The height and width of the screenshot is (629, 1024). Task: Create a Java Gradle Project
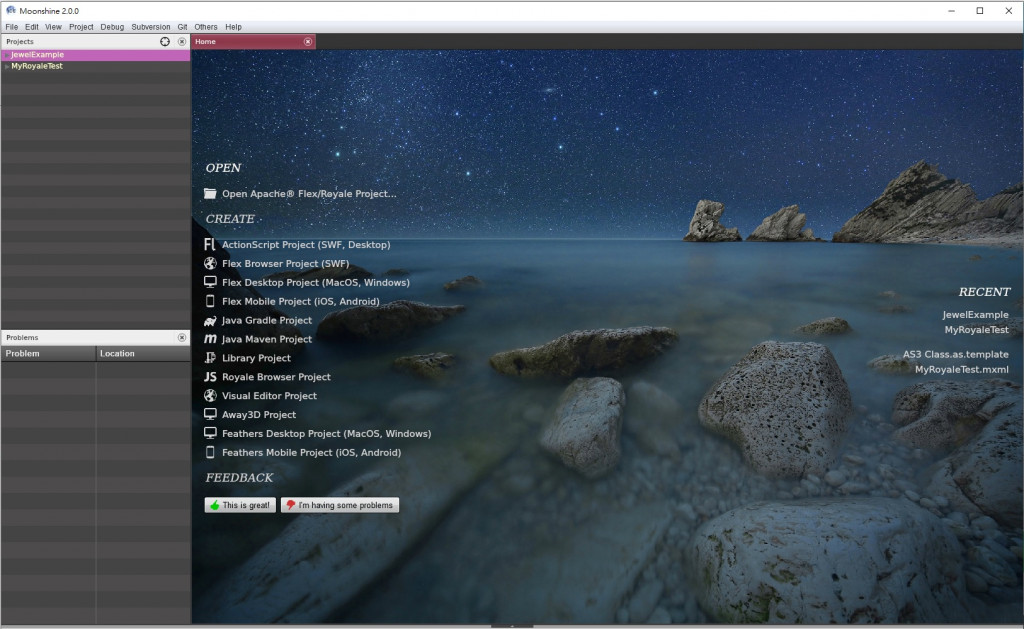pos(267,320)
